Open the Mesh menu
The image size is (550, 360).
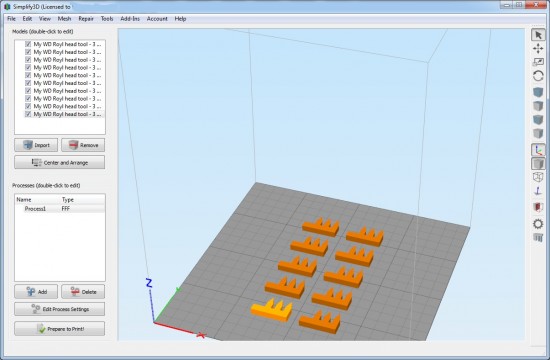pyautogui.click(x=64, y=19)
